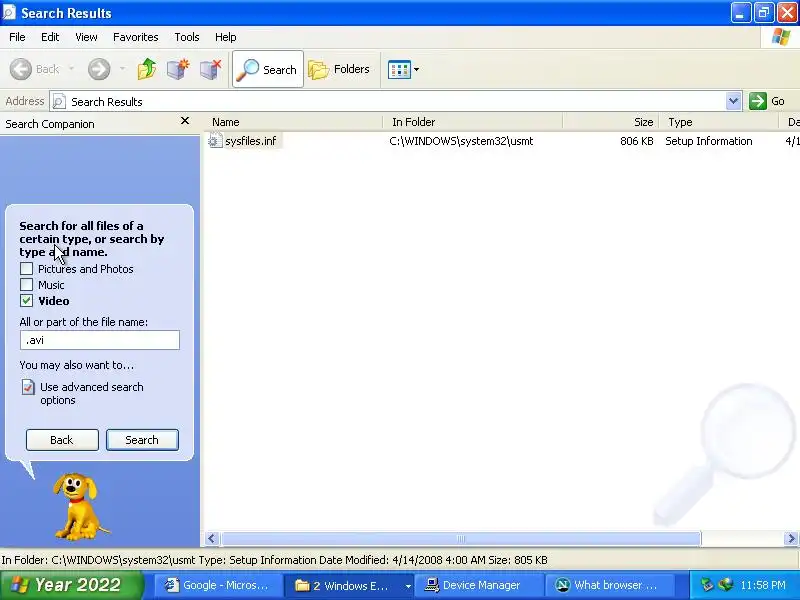Screen dimensions: 800x600
Task: Sort results by Name column
Action: pos(293,122)
